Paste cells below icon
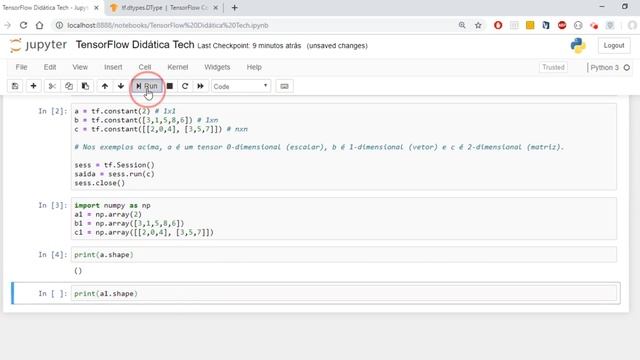Viewport: 640px width, 360px height. tap(85, 86)
